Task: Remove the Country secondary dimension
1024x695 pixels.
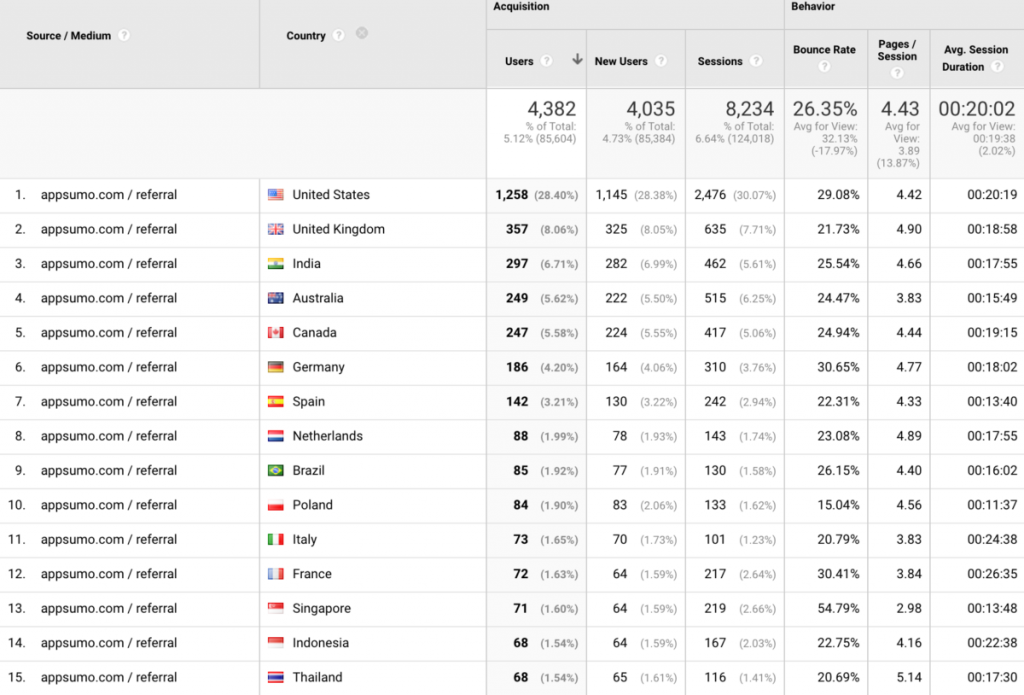Action: 361,33
